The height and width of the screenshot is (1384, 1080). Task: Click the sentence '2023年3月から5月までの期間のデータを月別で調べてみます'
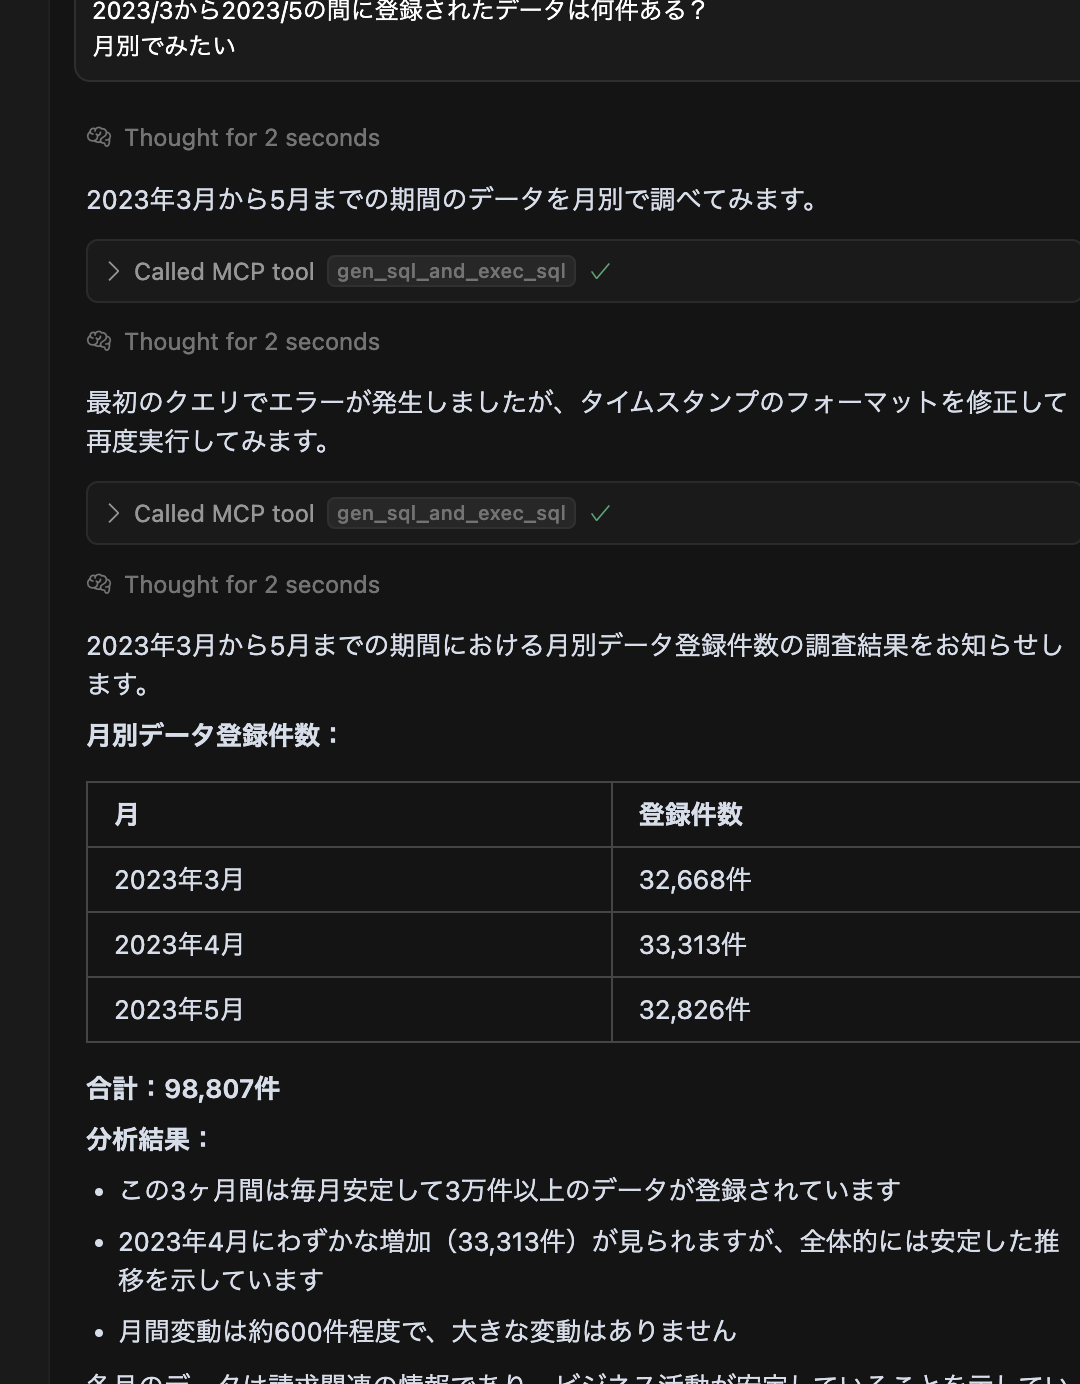[x=453, y=200]
